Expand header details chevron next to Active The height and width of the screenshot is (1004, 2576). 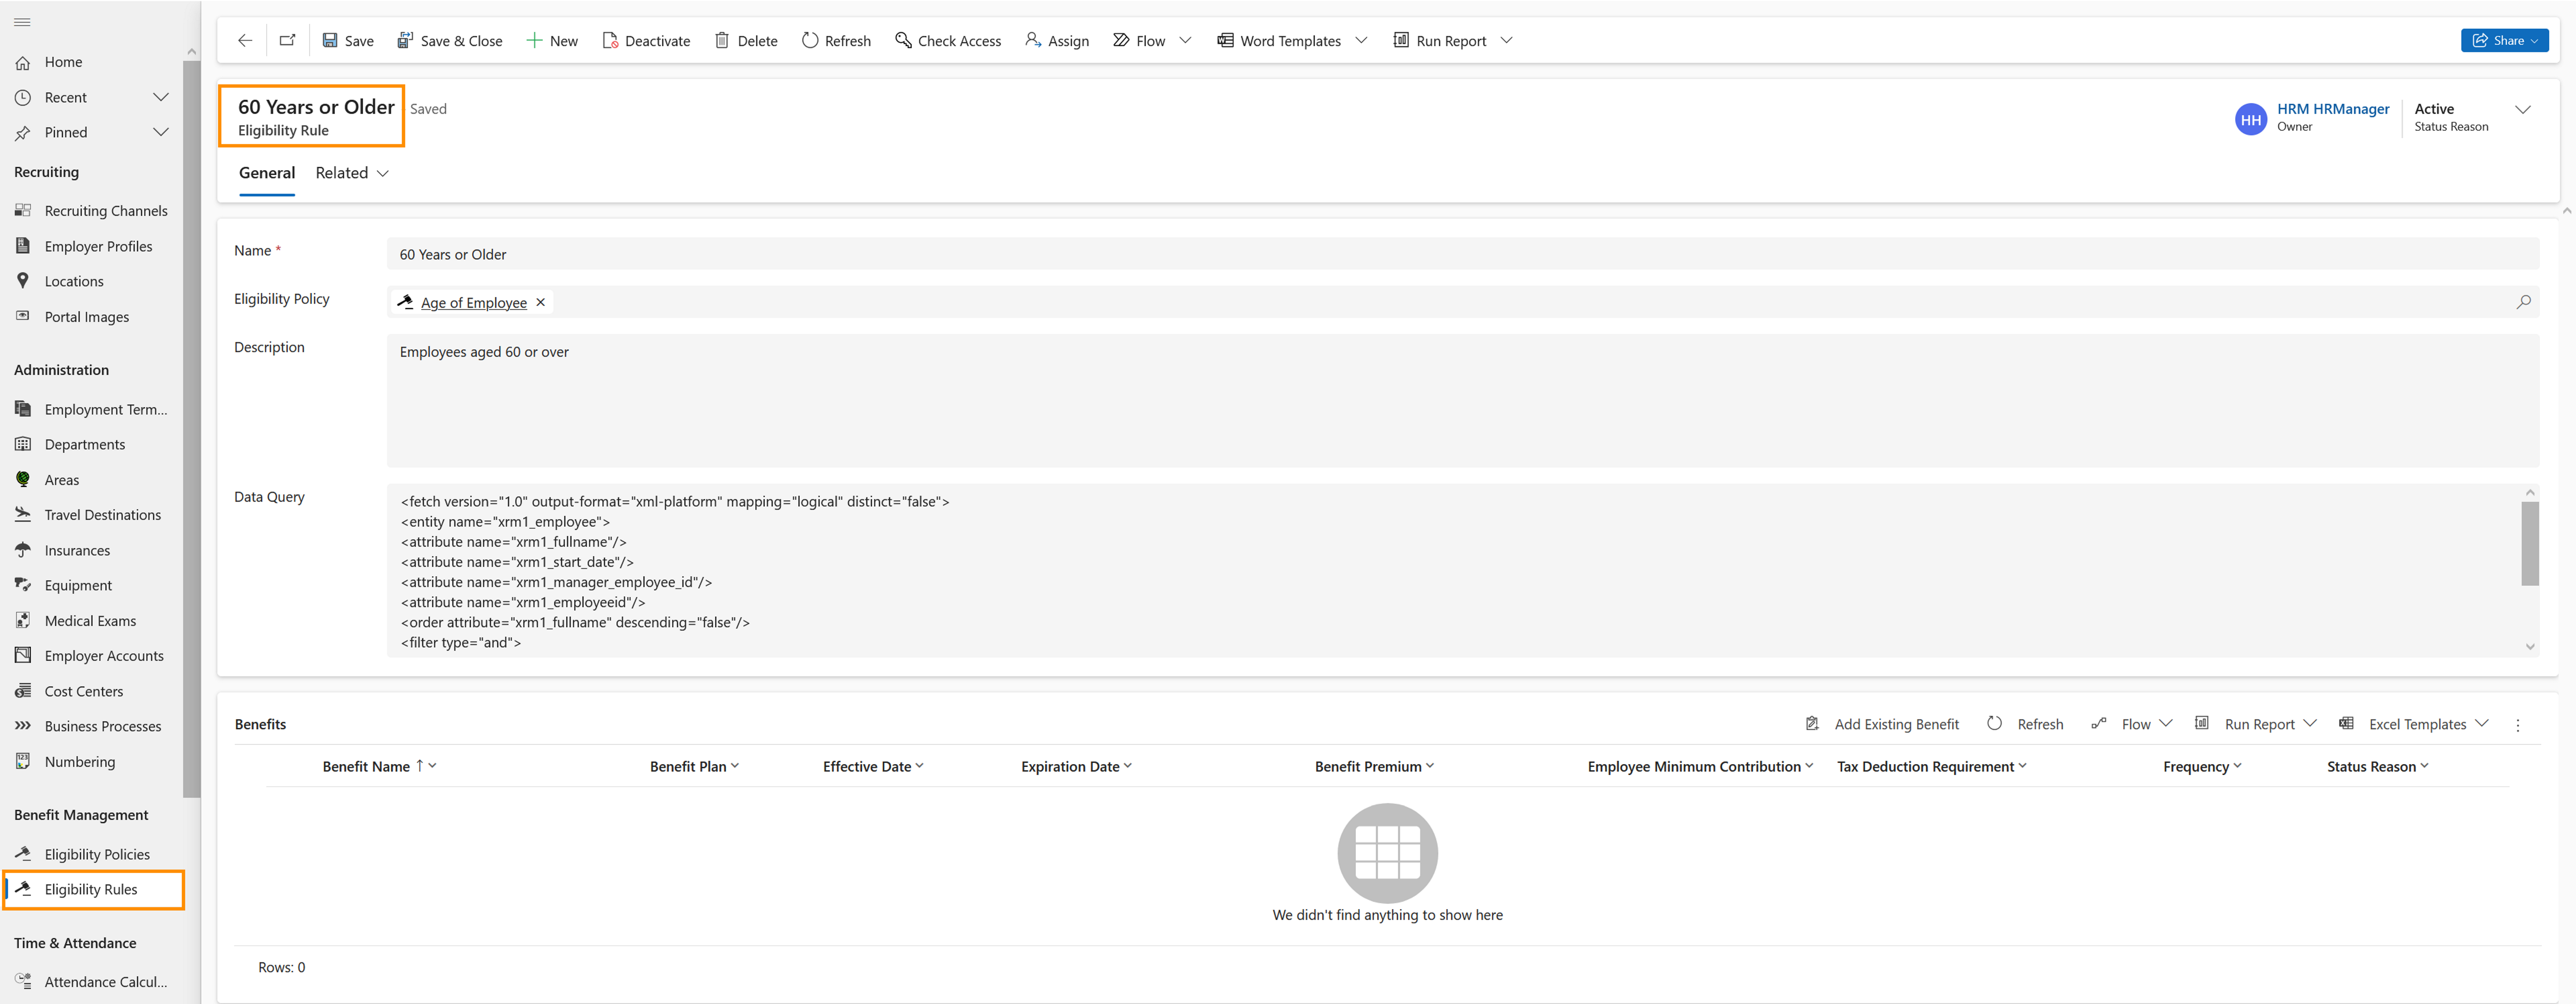(2522, 110)
